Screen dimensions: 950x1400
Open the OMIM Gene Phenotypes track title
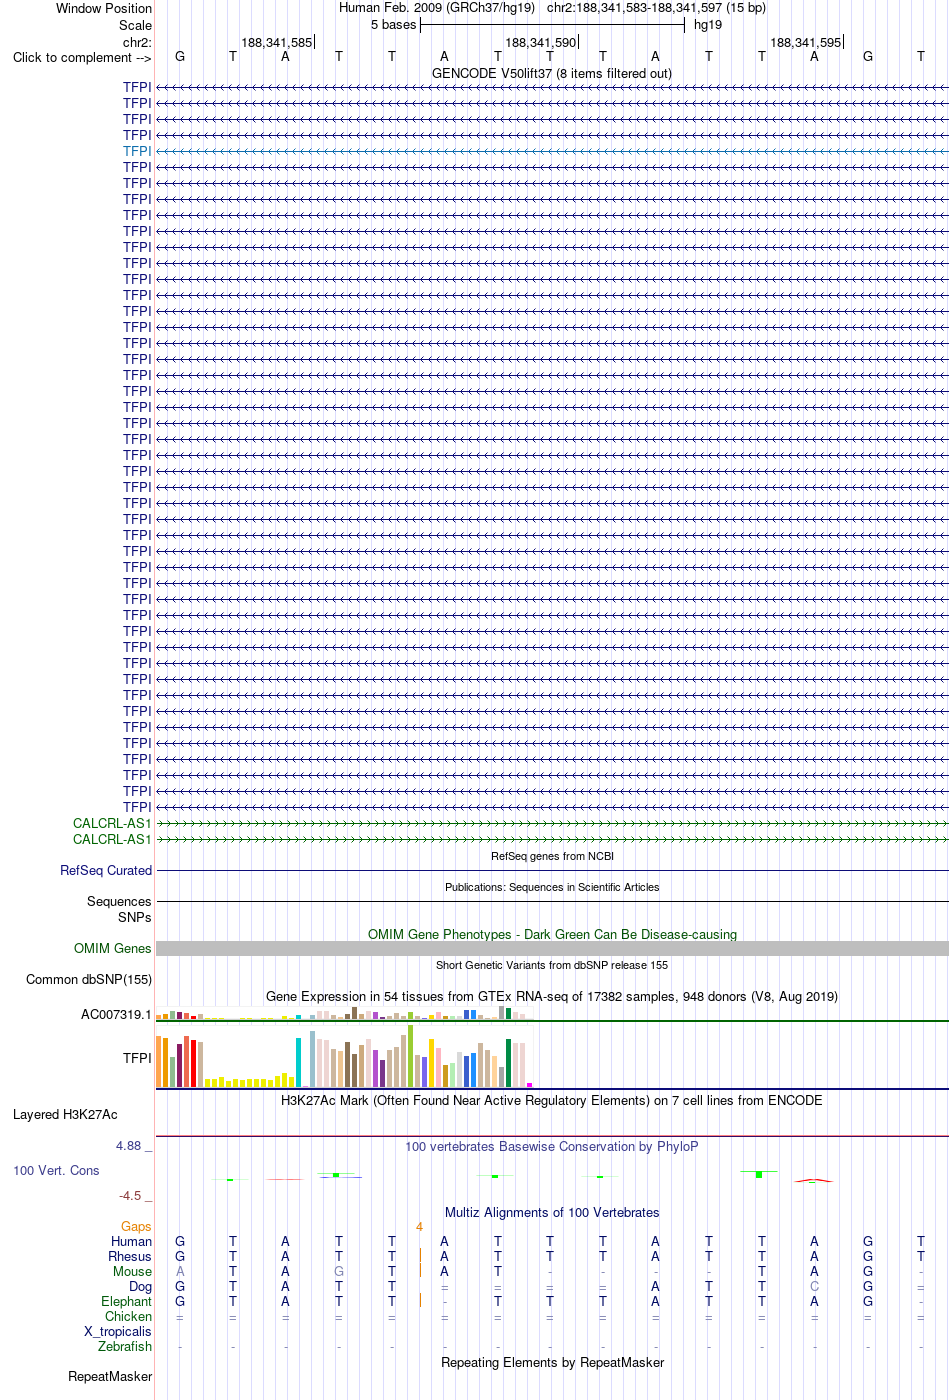[552, 934]
